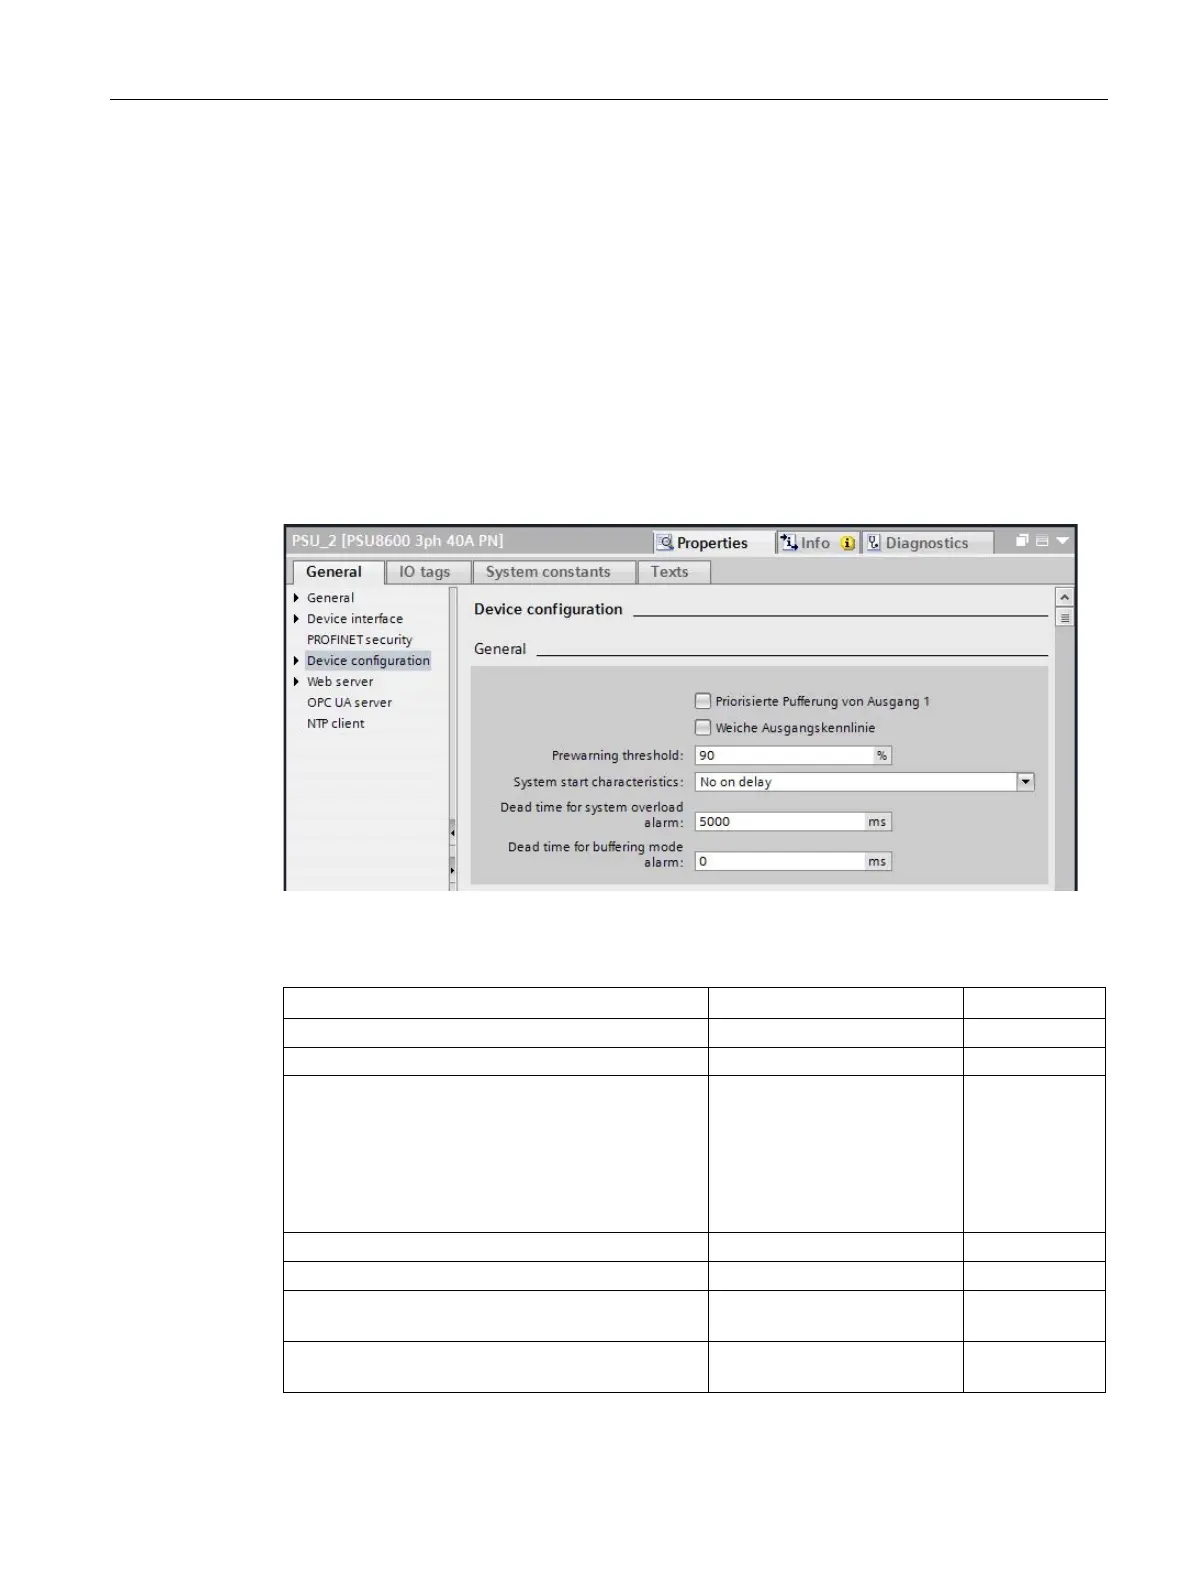Click the float window icon

[1022, 541]
